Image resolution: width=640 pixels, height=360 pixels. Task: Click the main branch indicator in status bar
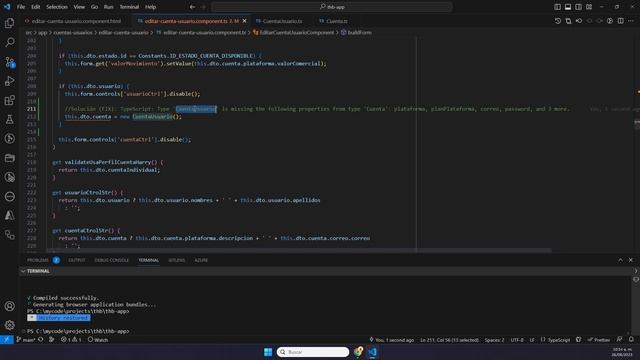pos(25,340)
